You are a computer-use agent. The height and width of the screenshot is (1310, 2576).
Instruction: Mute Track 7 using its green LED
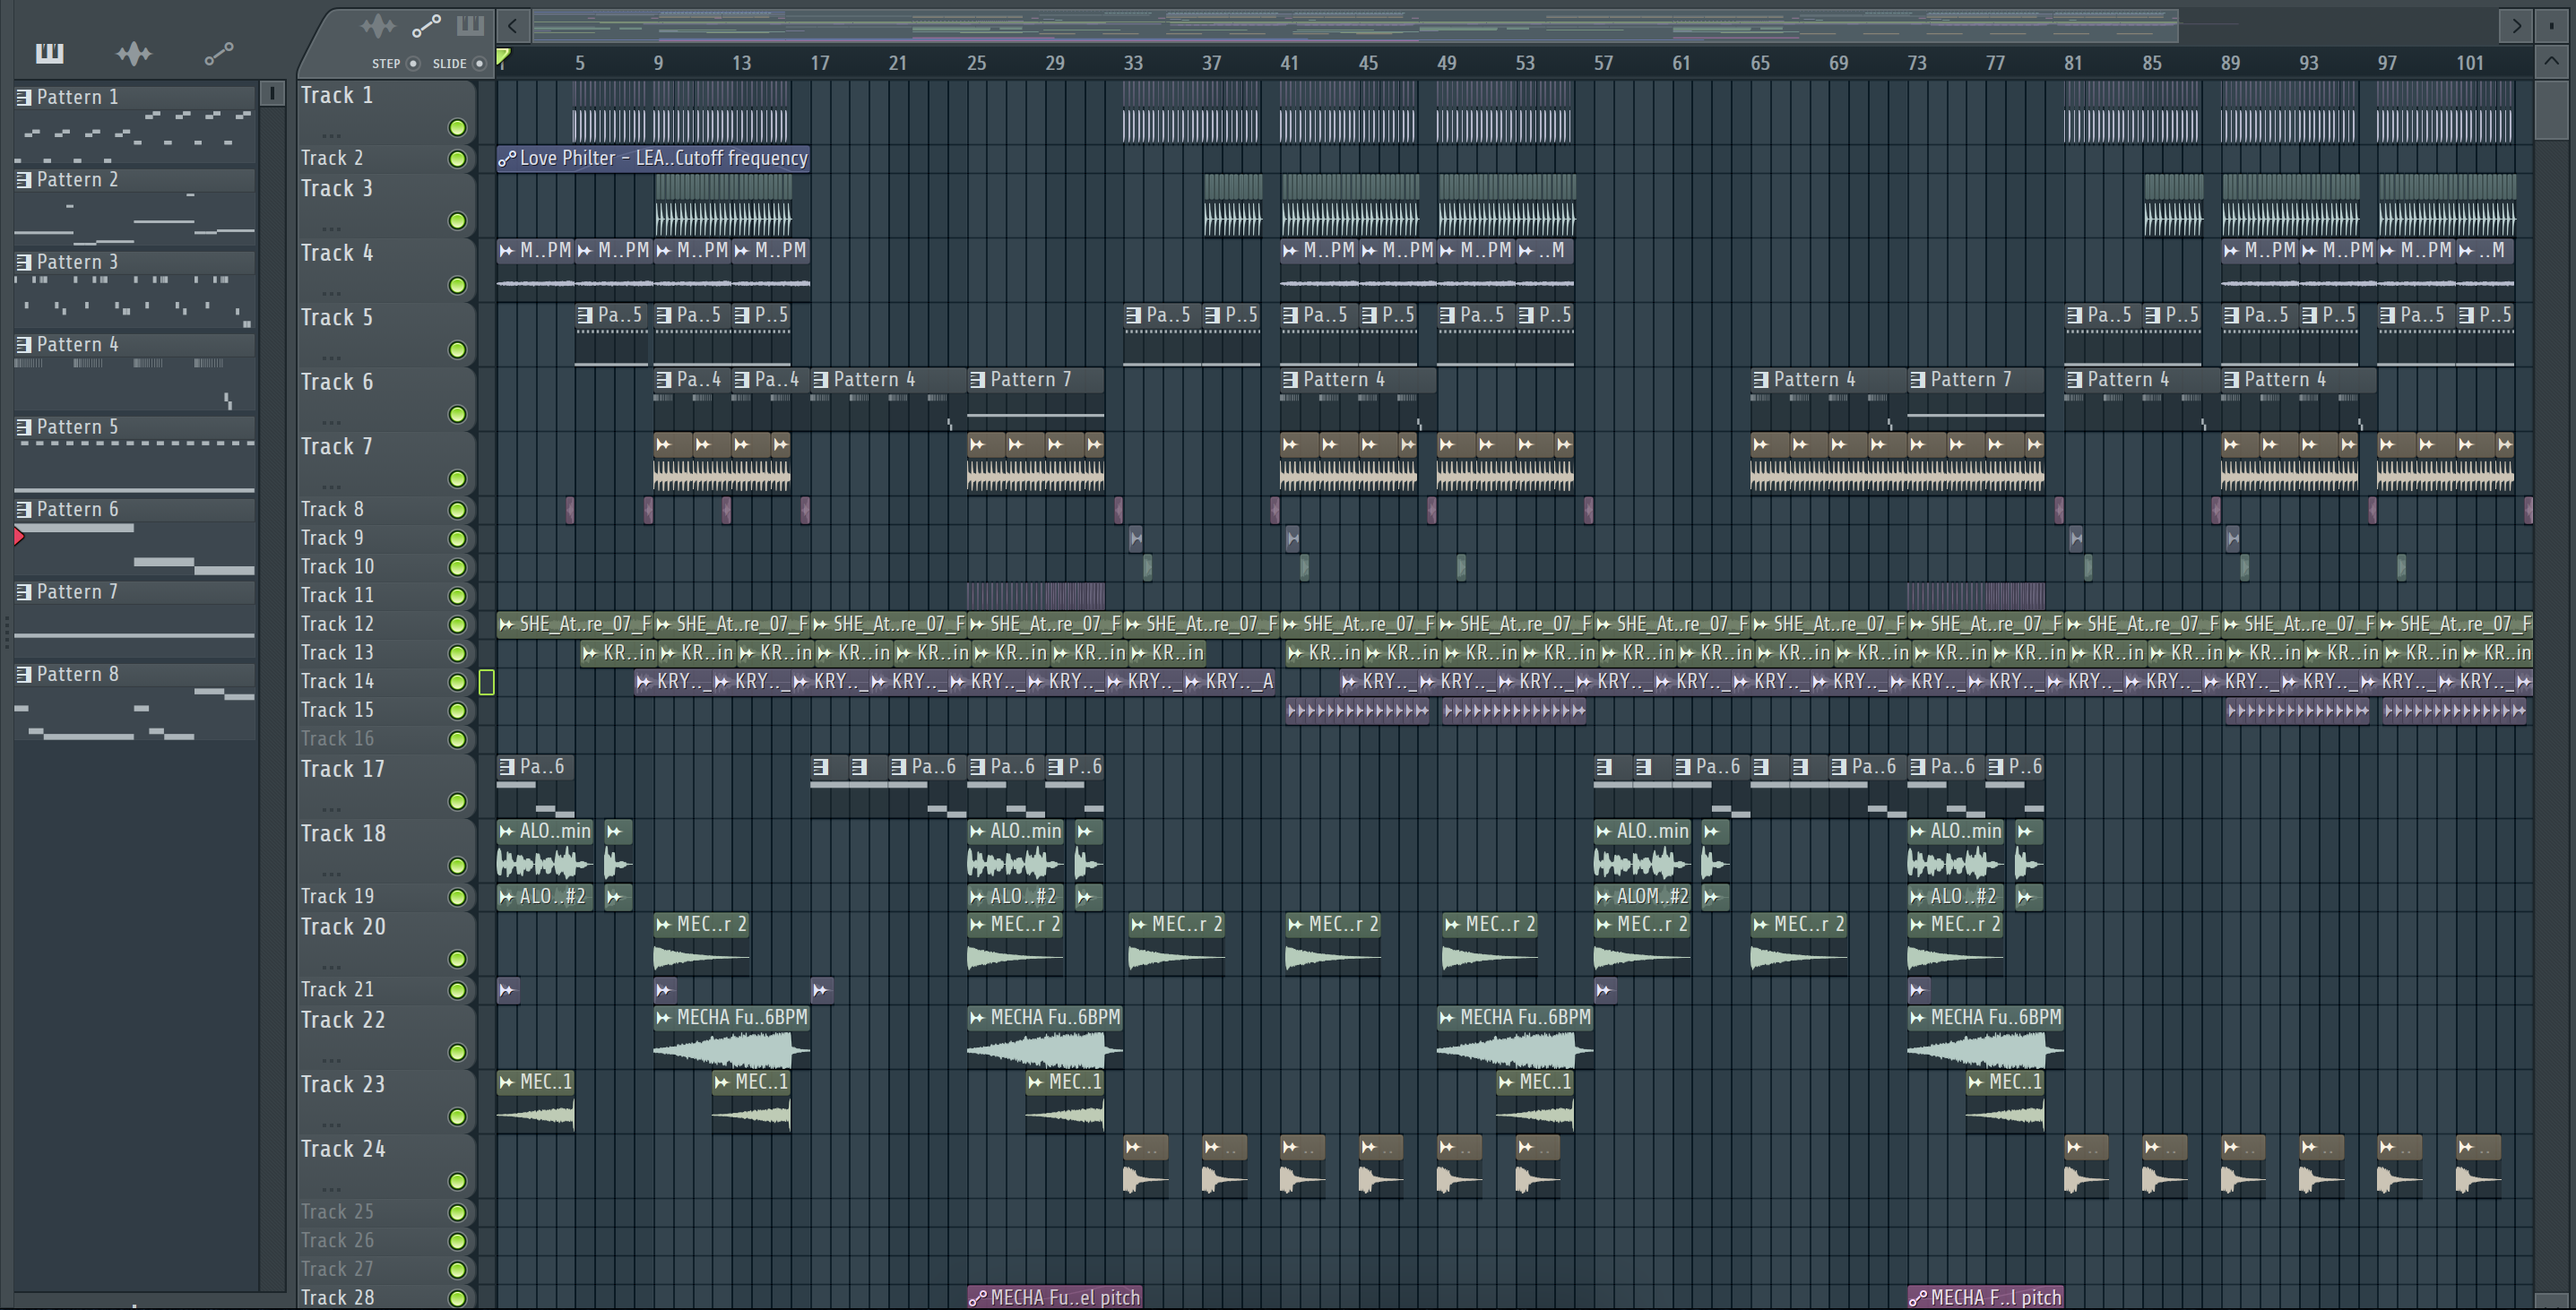pos(457,478)
